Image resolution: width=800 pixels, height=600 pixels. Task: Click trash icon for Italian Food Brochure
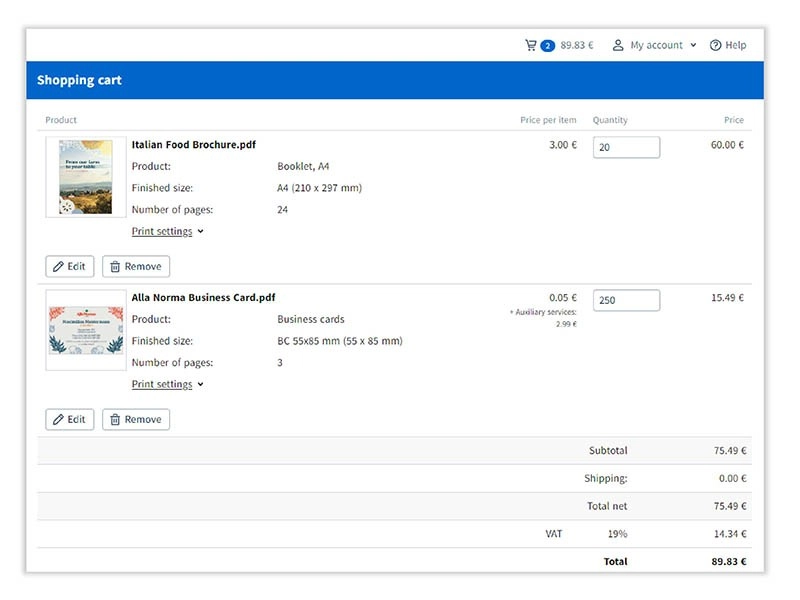(115, 267)
